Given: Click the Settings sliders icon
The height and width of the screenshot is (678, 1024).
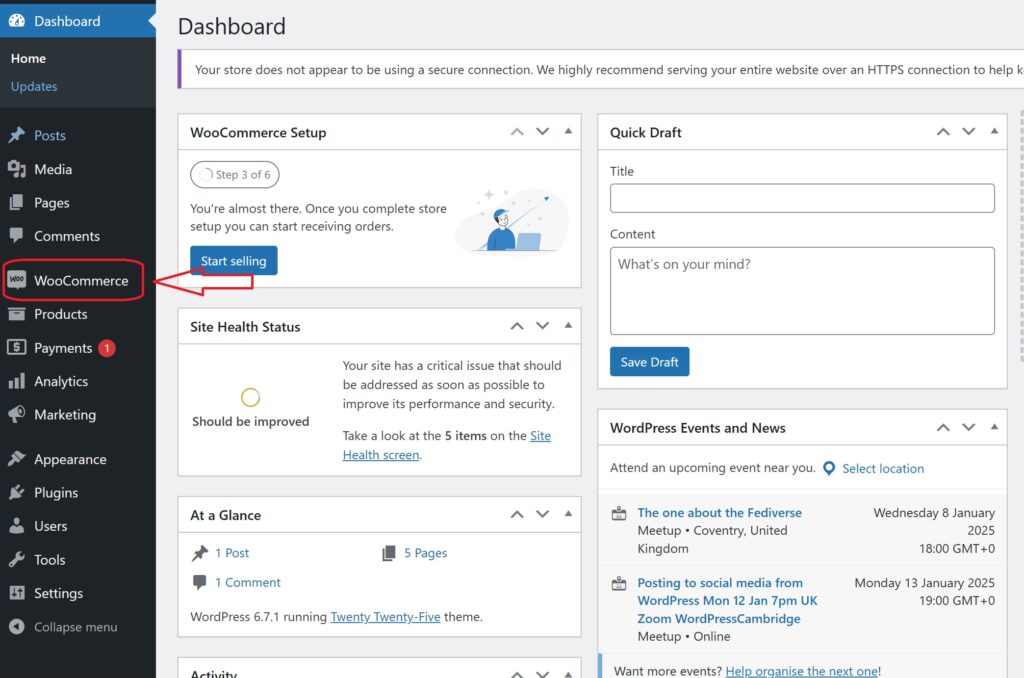Looking at the screenshot, I should [17, 593].
